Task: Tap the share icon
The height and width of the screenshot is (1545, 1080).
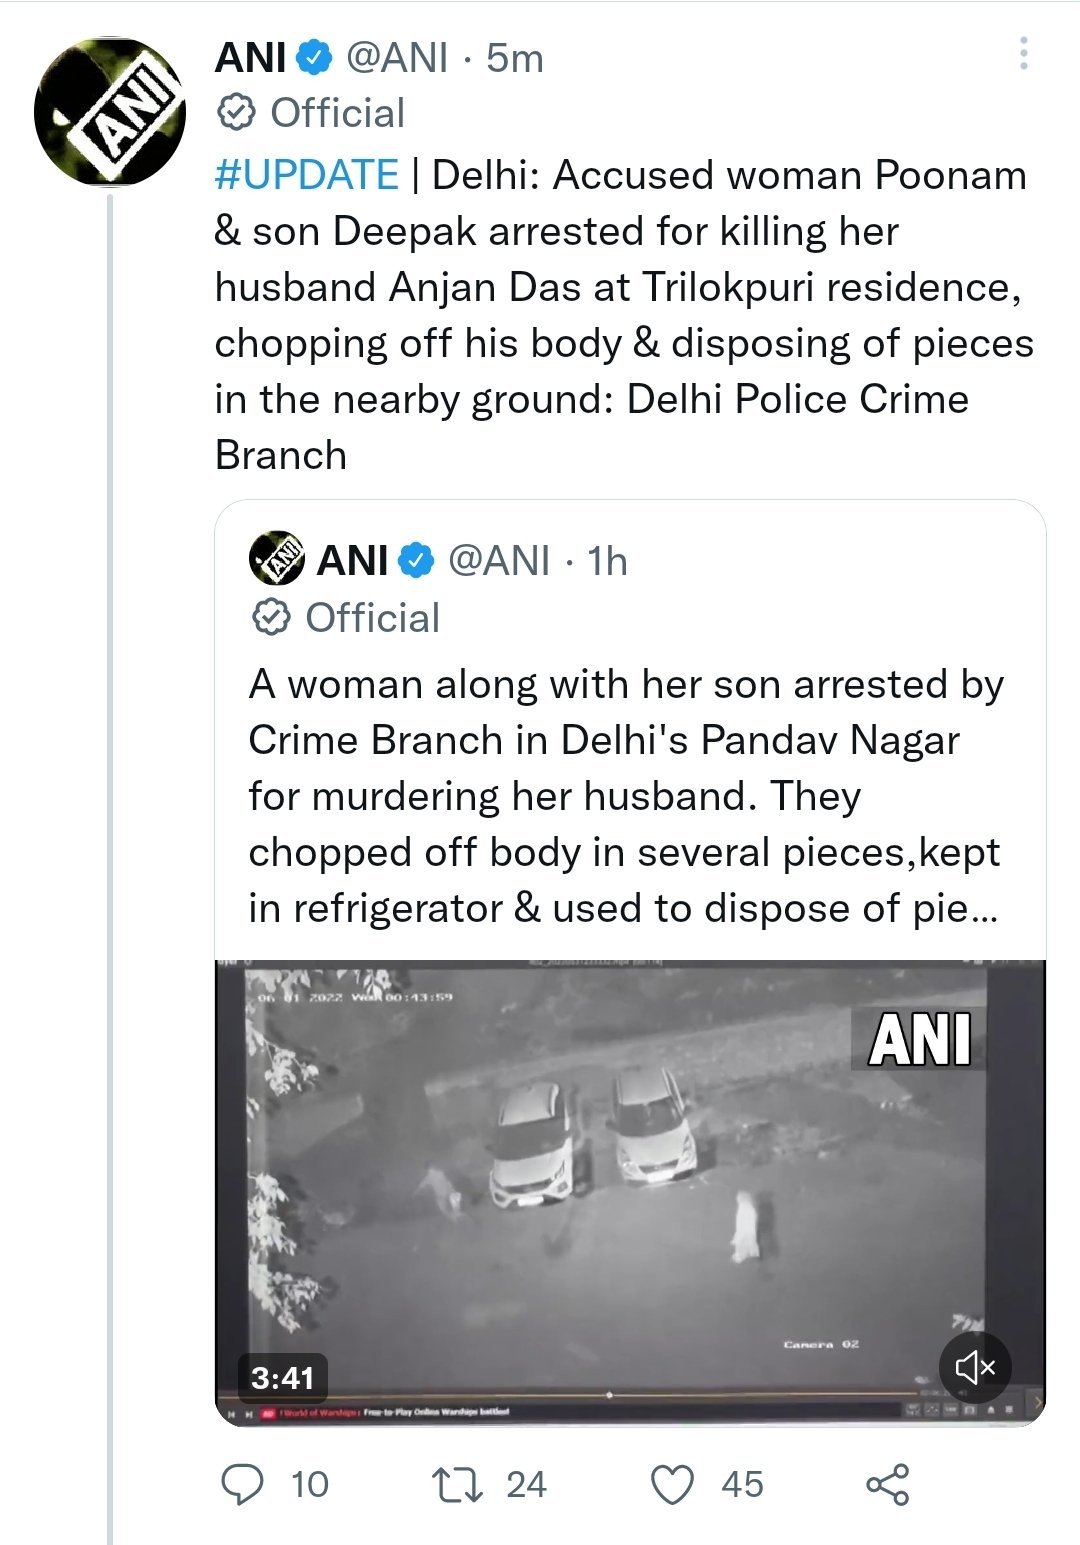Action: coord(887,1484)
